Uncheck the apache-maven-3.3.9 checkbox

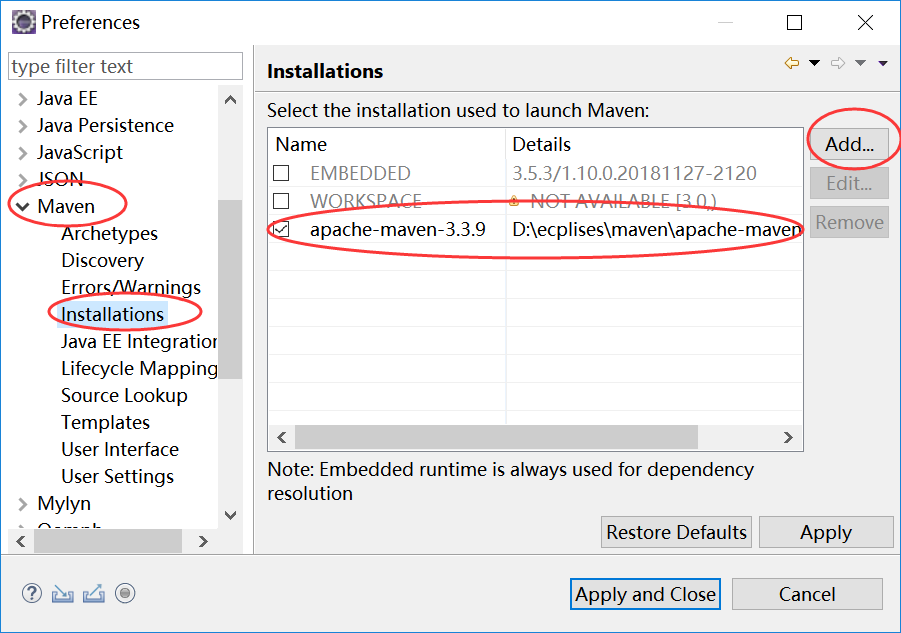(281, 229)
